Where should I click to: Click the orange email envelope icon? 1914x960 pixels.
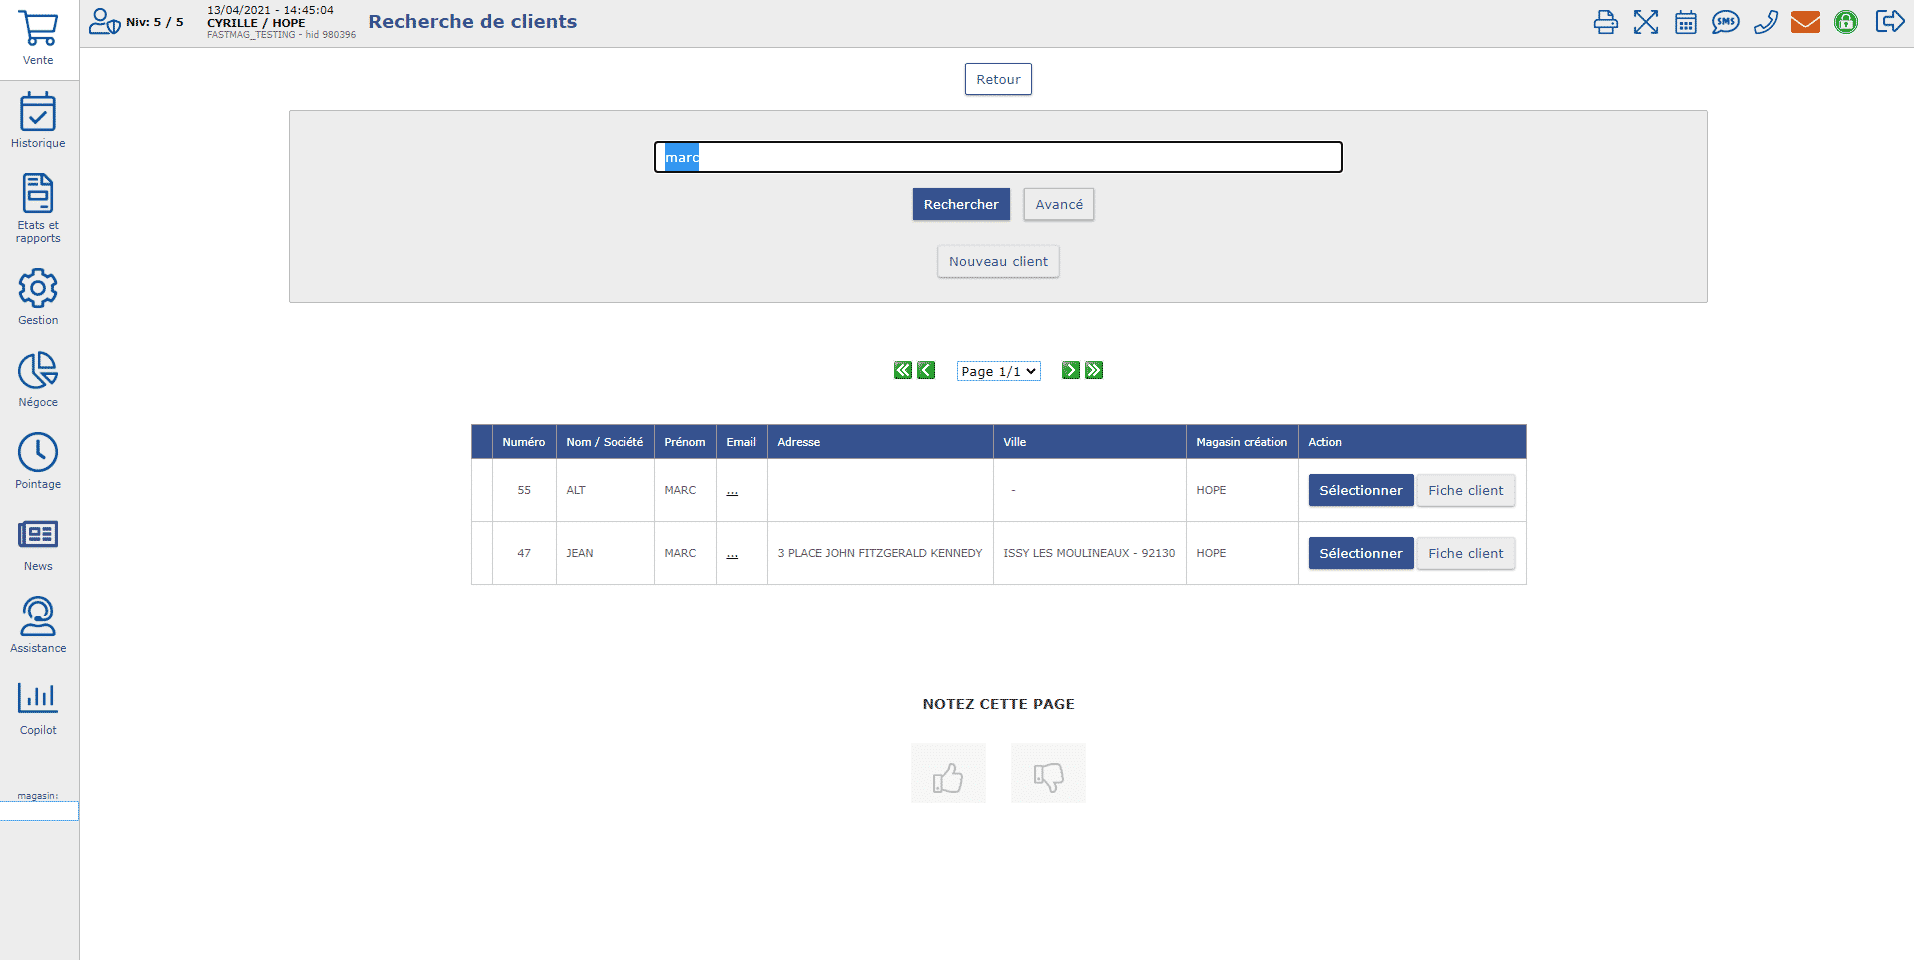point(1805,22)
